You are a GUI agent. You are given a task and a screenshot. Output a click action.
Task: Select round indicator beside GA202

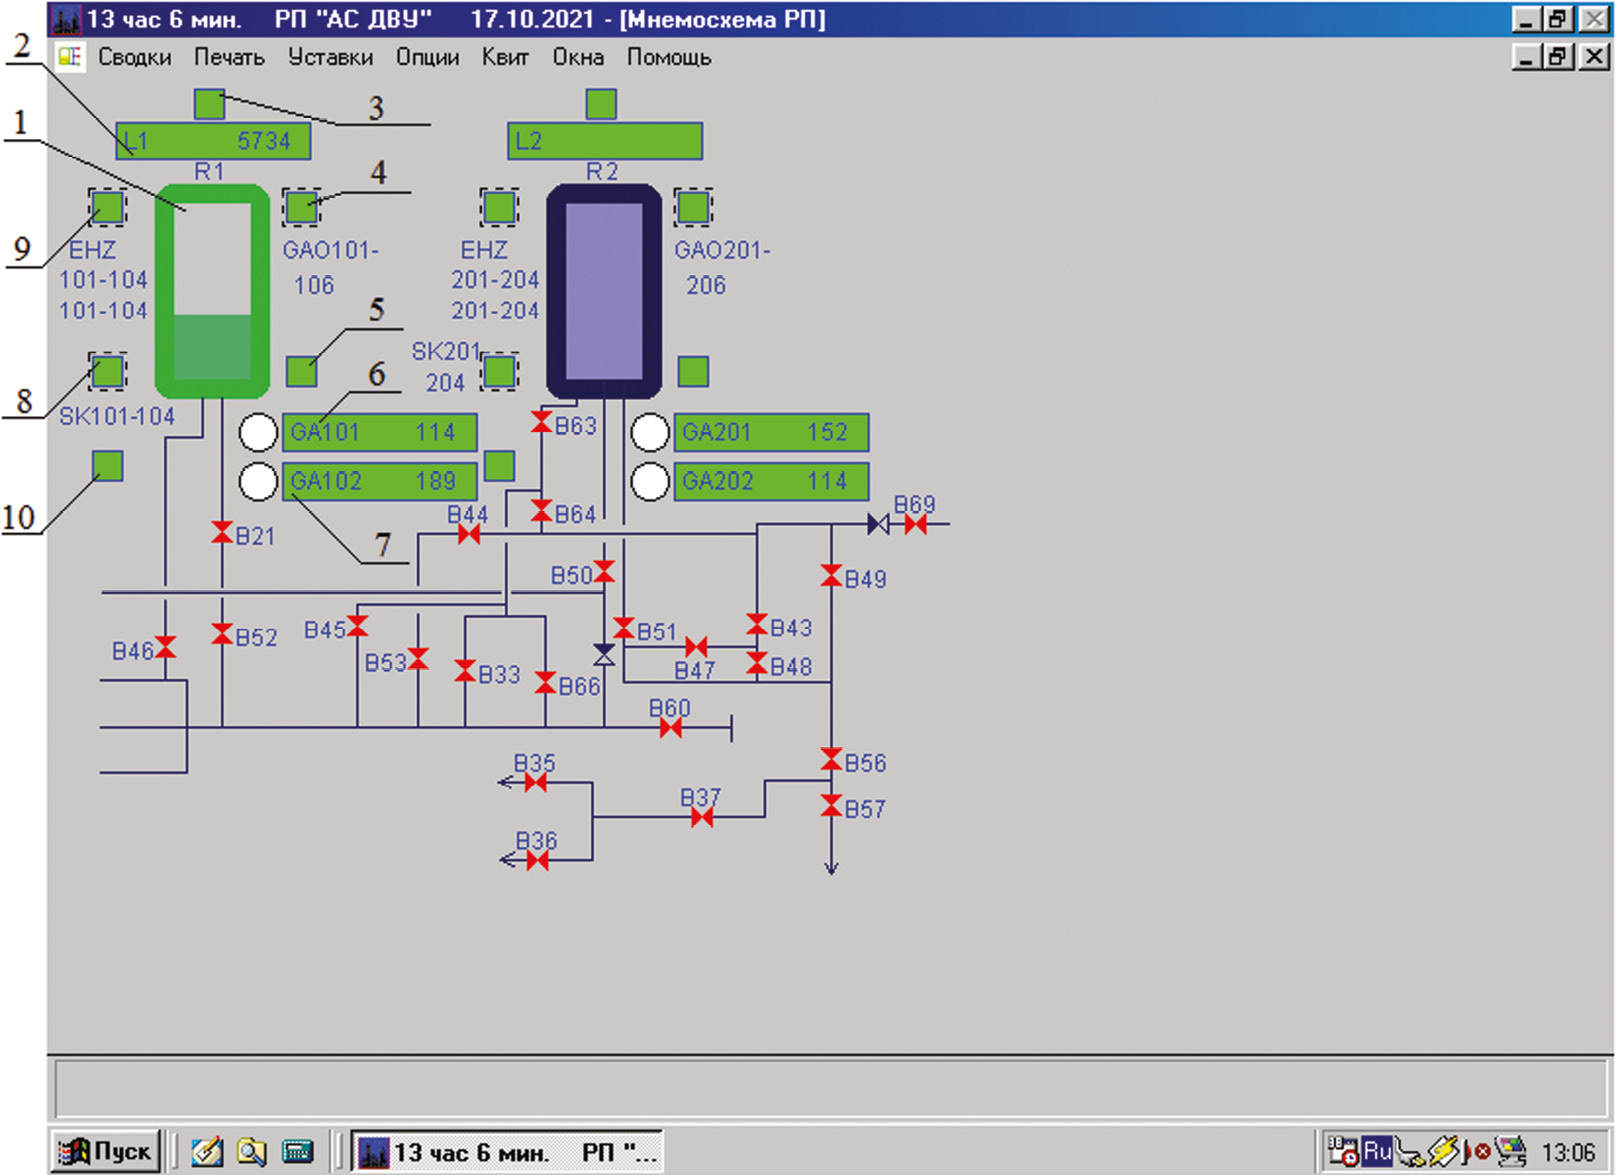650,482
